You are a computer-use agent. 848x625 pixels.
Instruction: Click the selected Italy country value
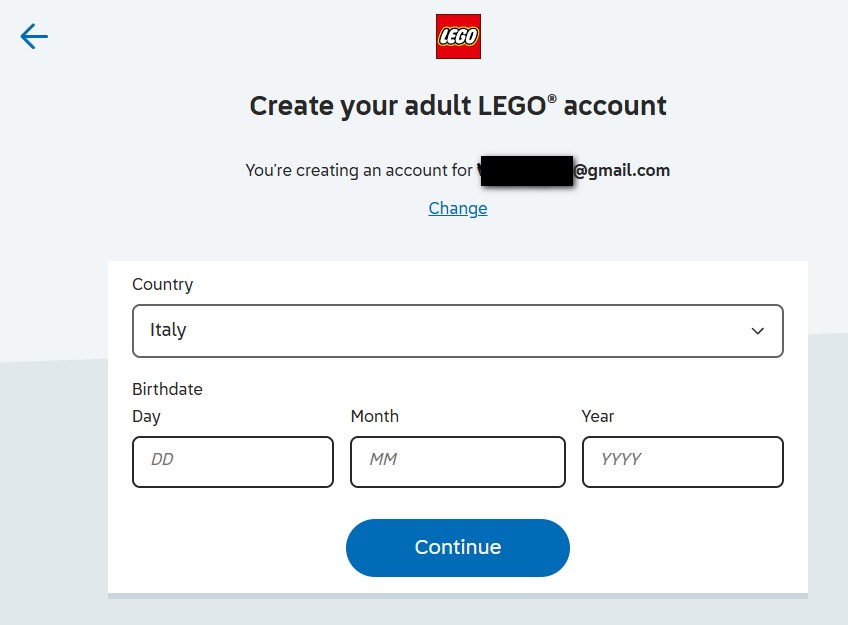coord(168,330)
